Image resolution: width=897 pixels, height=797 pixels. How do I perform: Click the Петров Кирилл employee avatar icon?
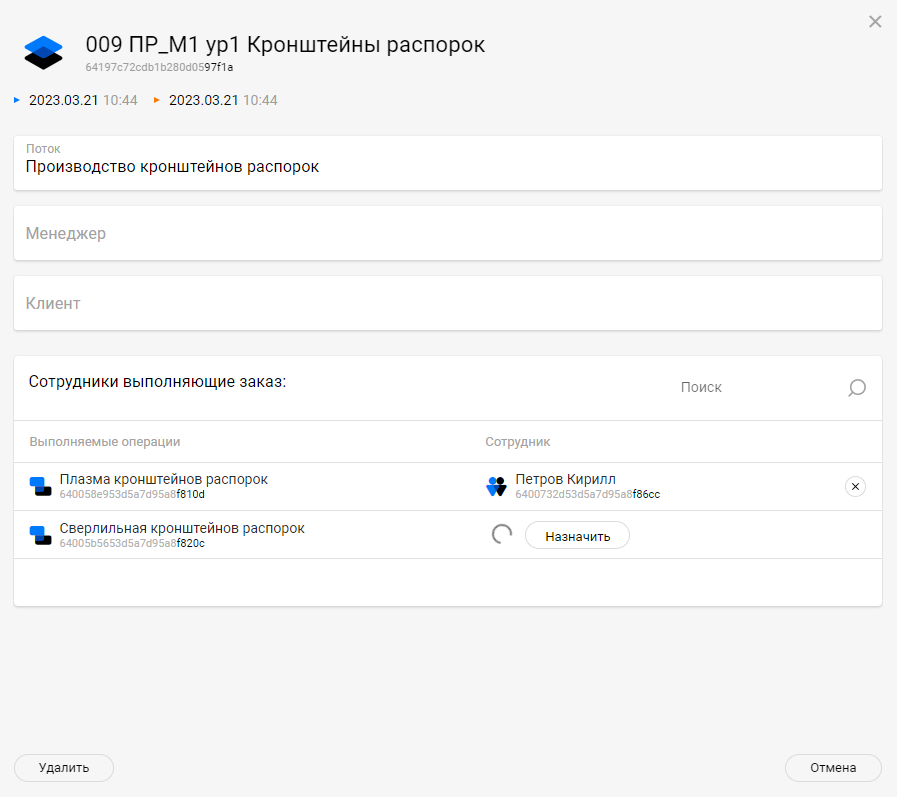(x=497, y=486)
